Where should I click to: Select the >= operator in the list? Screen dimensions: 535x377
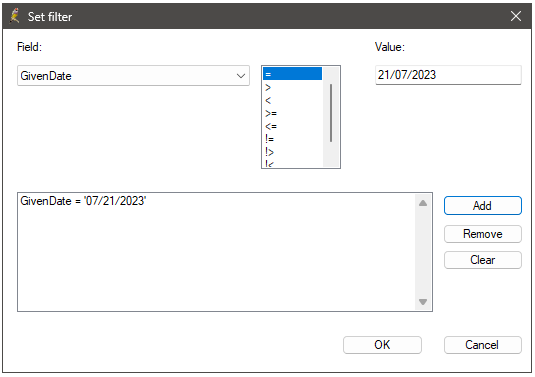point(292,113)
